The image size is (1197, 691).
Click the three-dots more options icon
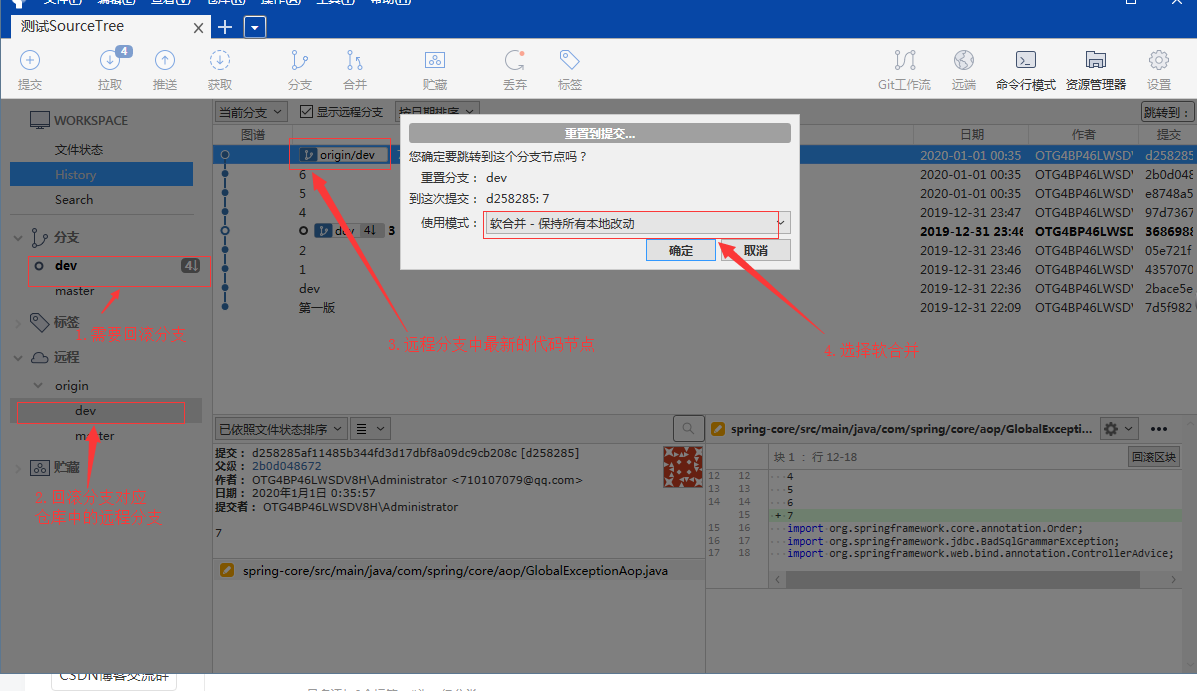pos(1159,428)
